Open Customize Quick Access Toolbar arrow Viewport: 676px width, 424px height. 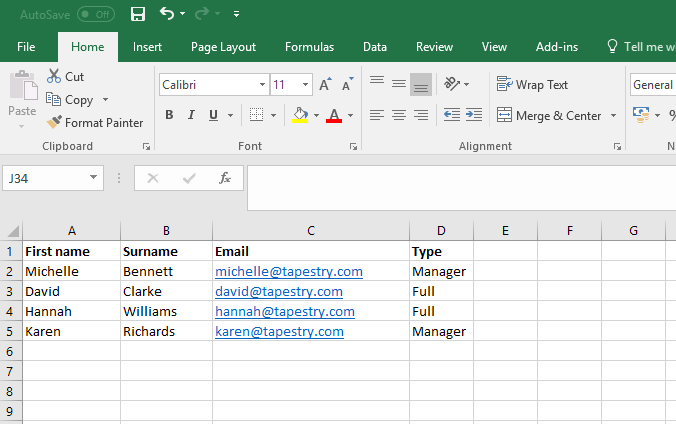coord(236,14)
